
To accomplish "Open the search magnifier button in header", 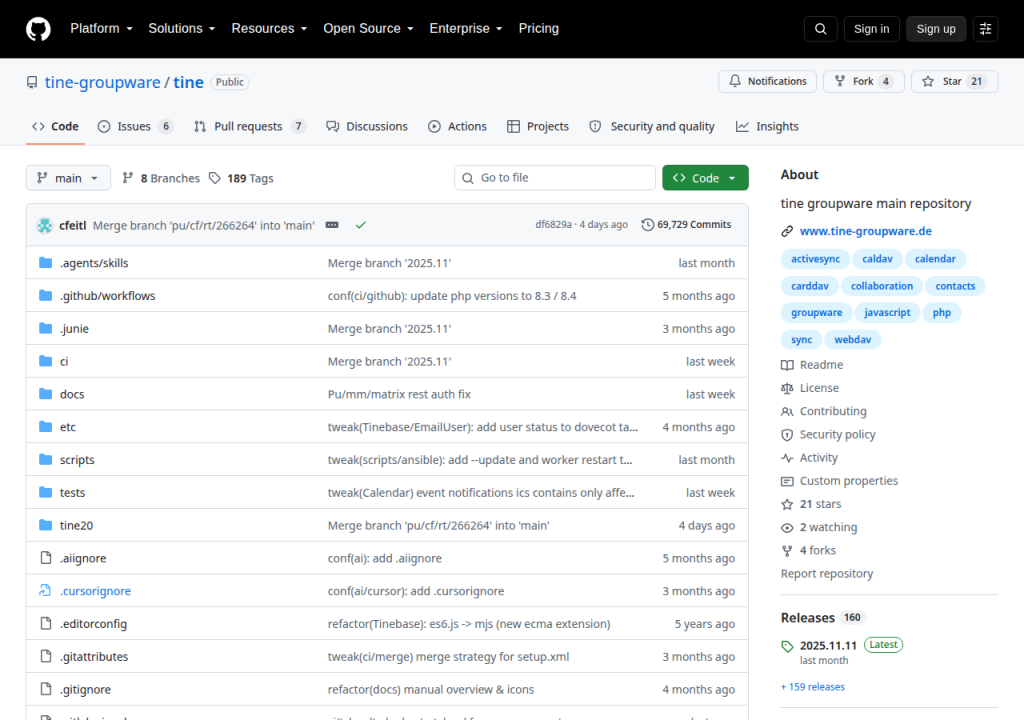I will pos(821,29).
